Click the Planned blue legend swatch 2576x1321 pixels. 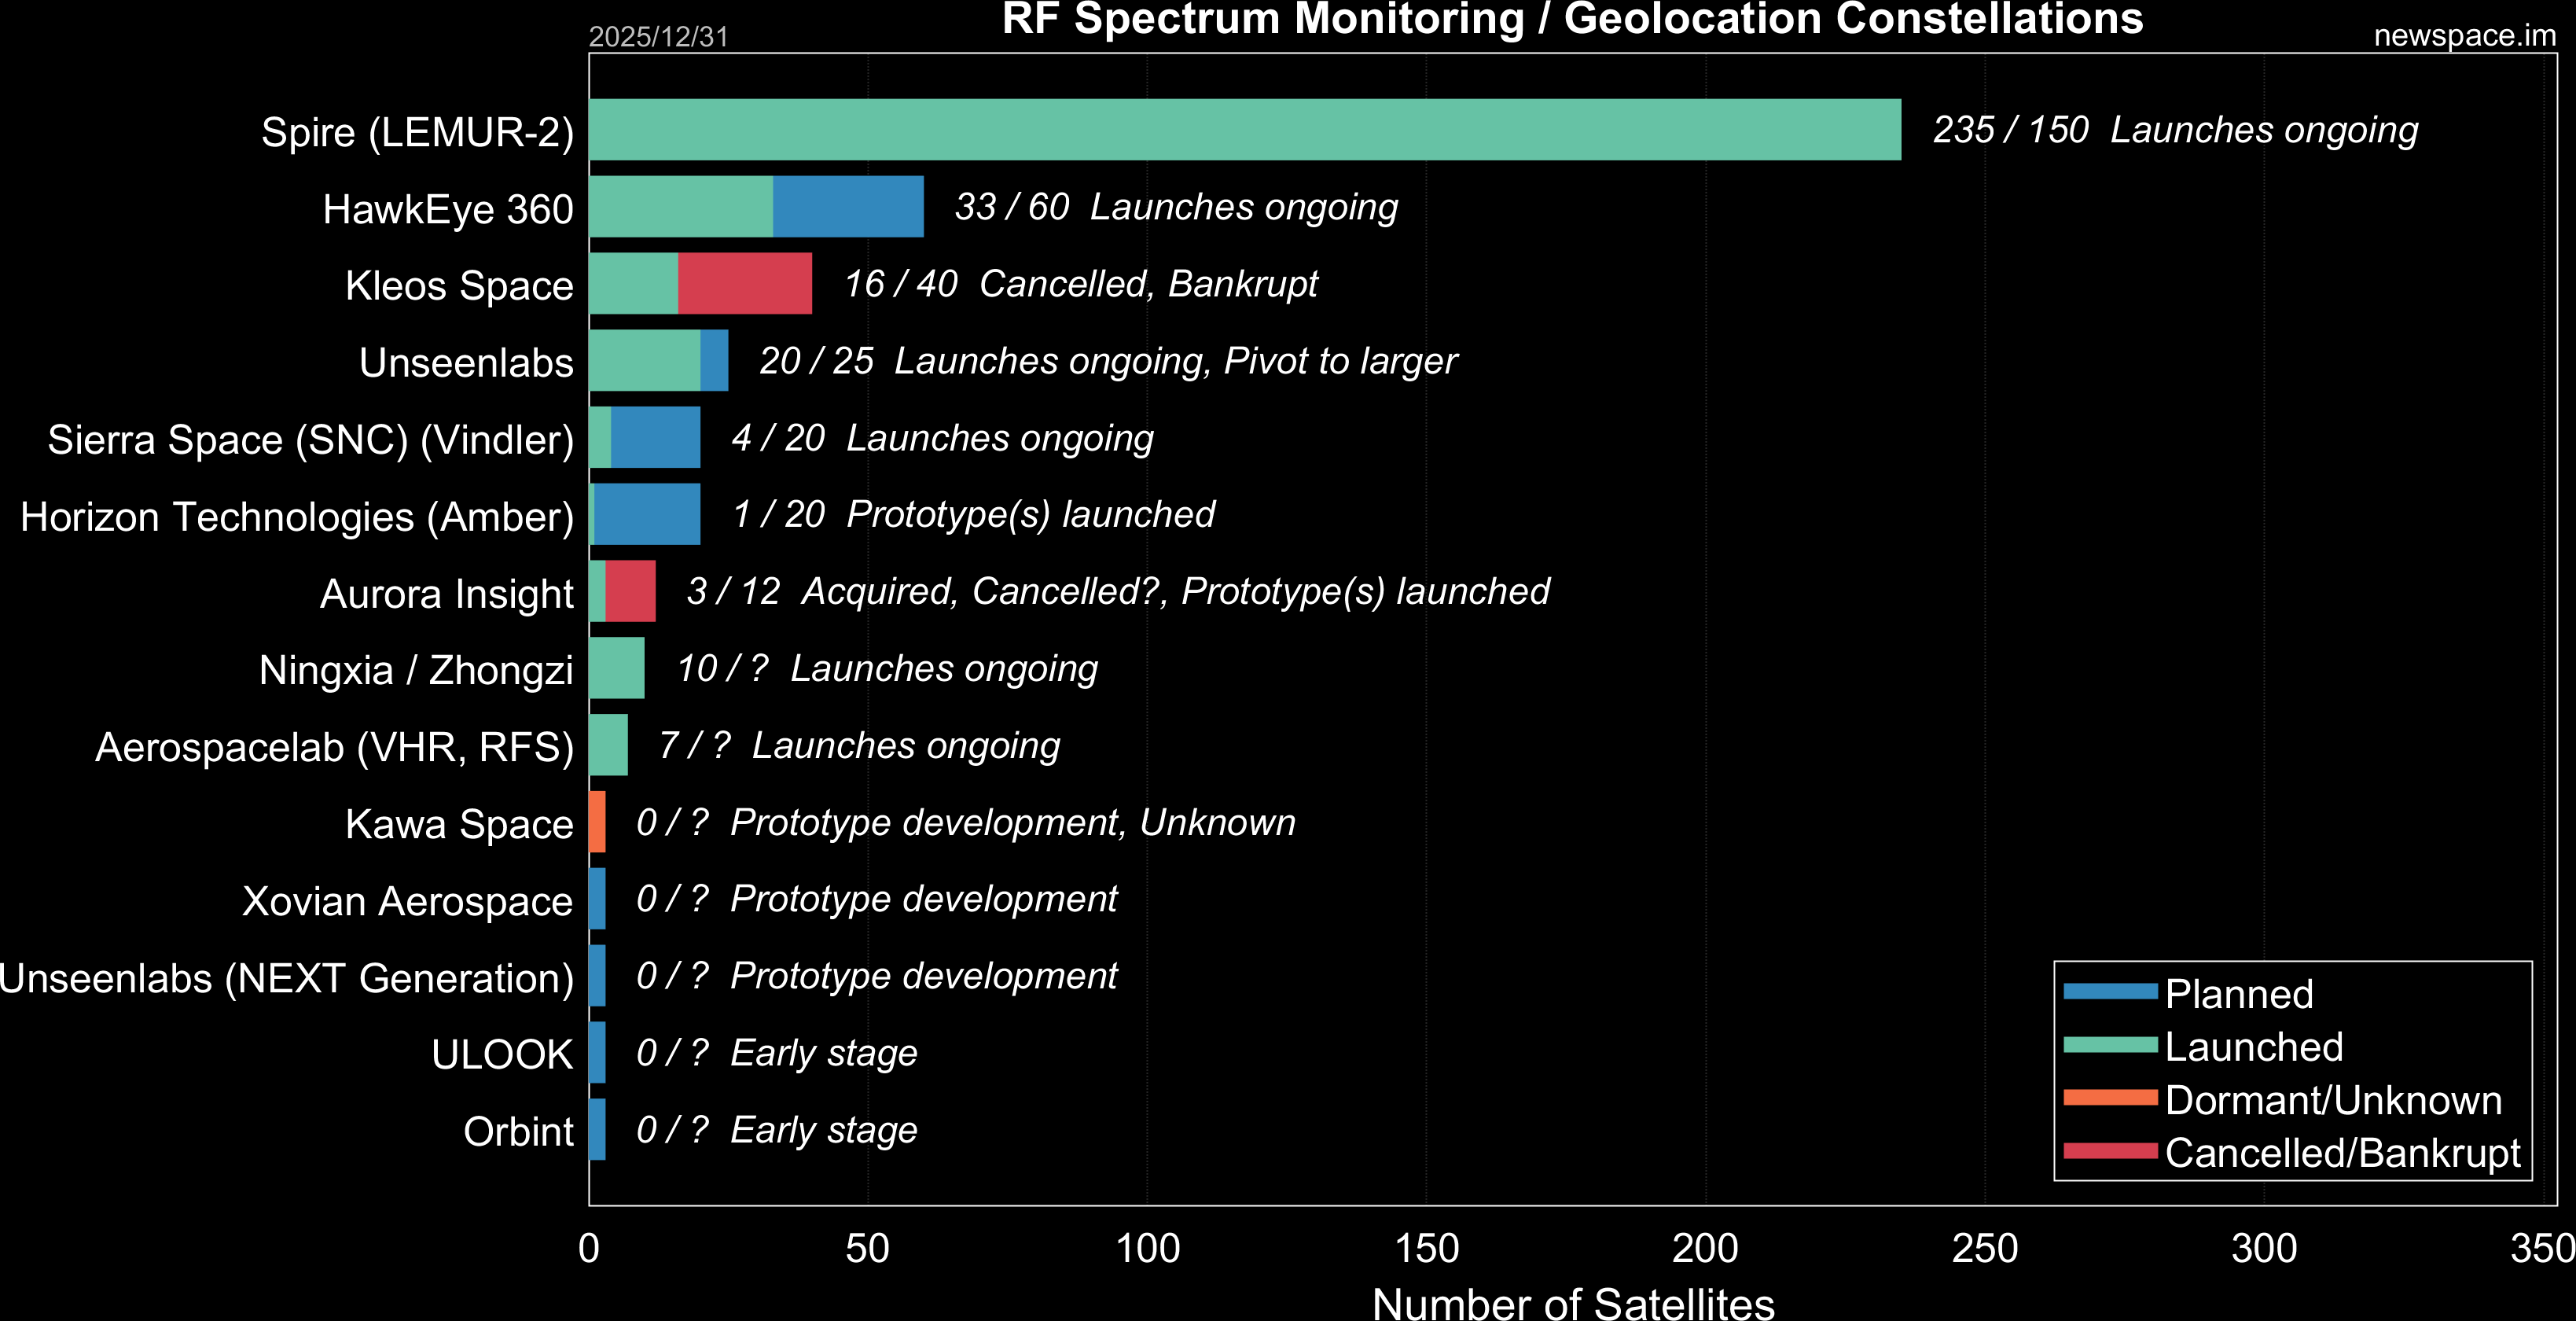click(x=2110, y=991)
